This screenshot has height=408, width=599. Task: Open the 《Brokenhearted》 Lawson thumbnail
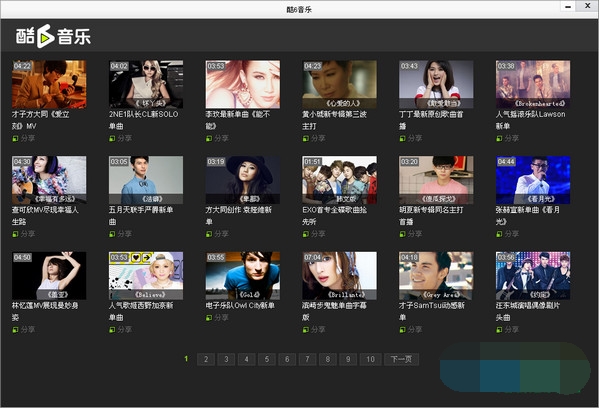pos(533,84)
